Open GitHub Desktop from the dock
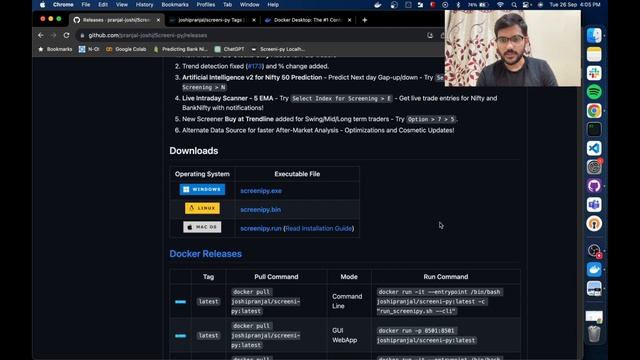640x360 pixels. point(594,186)
